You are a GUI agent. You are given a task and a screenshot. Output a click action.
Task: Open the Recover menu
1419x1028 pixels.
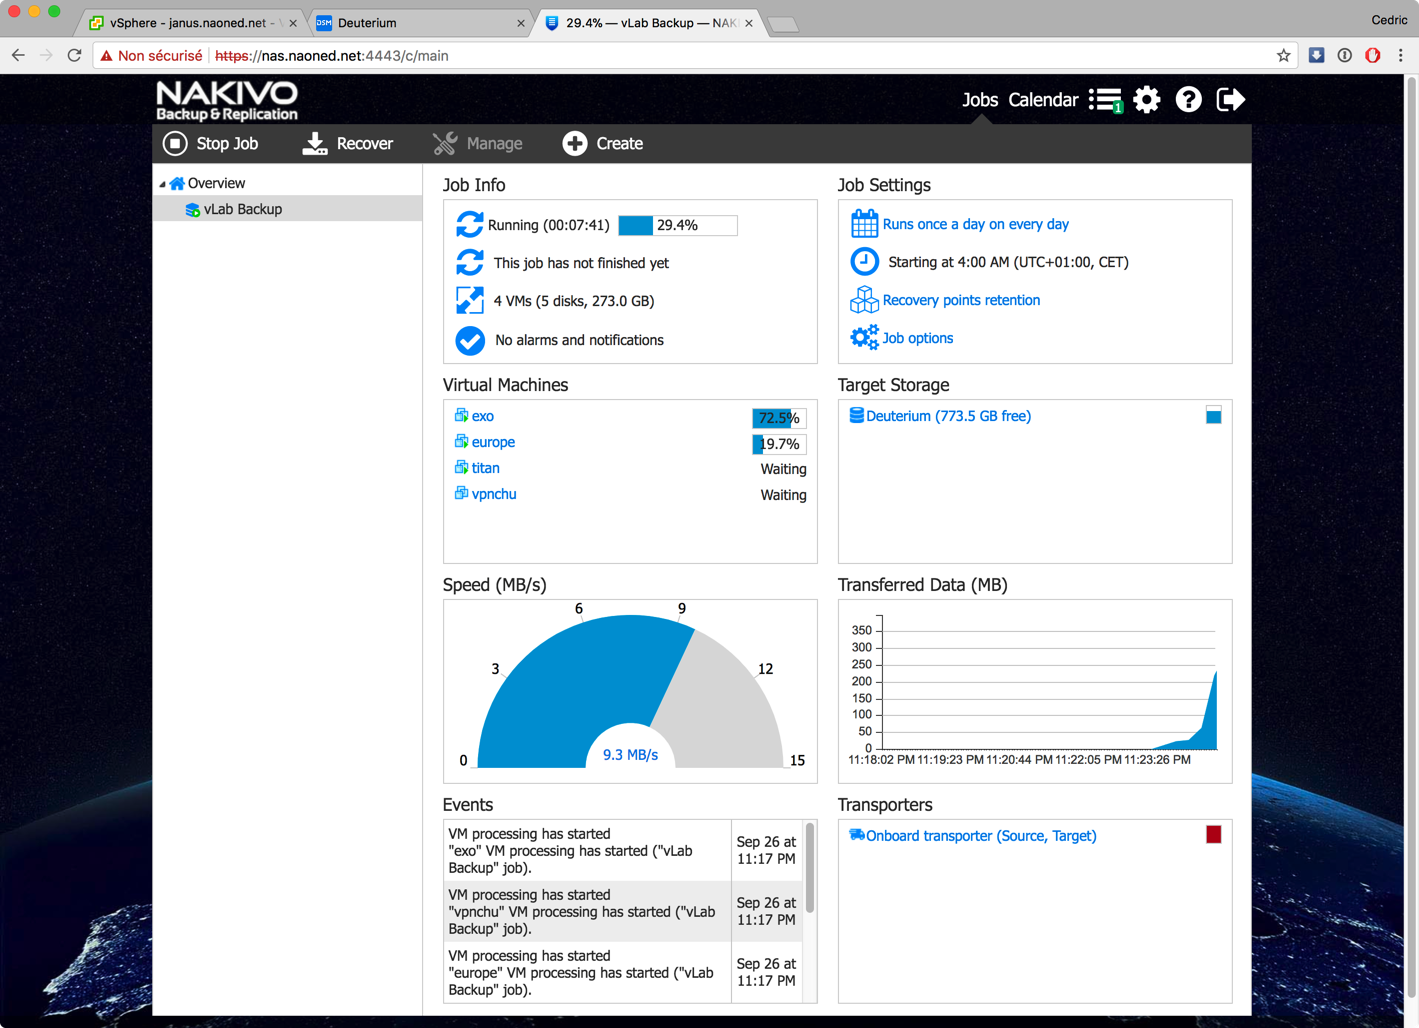coord(348,144)
